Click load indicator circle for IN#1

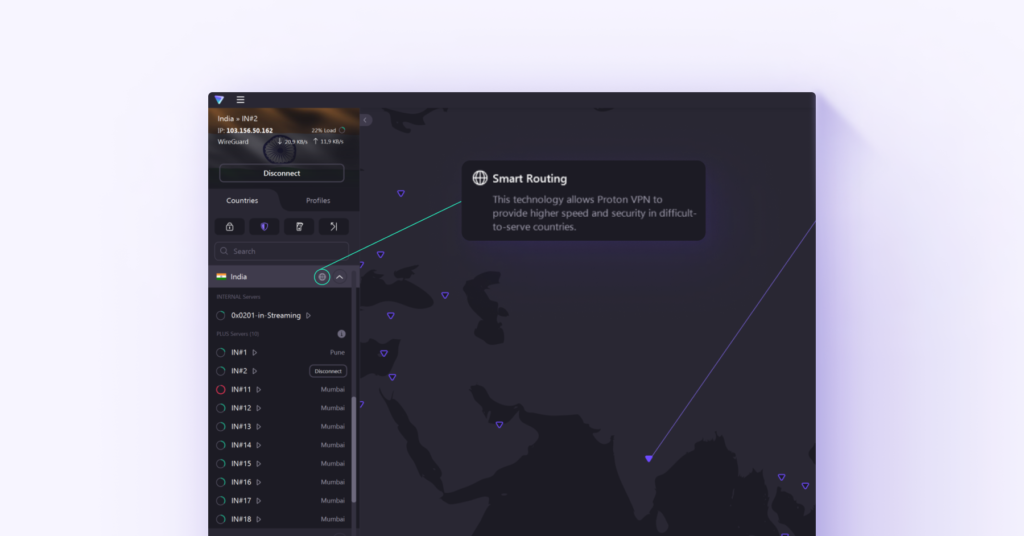coord(221,353)
